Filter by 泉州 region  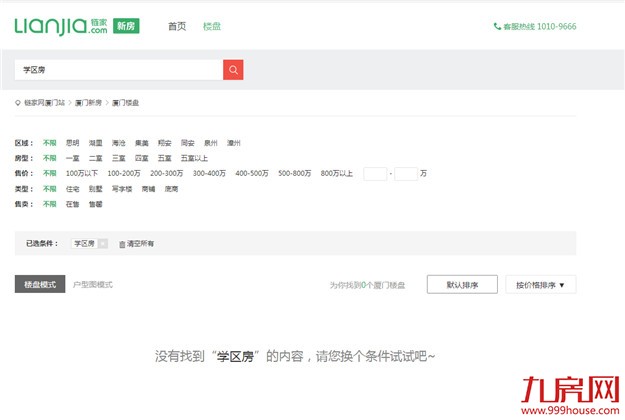211,143
